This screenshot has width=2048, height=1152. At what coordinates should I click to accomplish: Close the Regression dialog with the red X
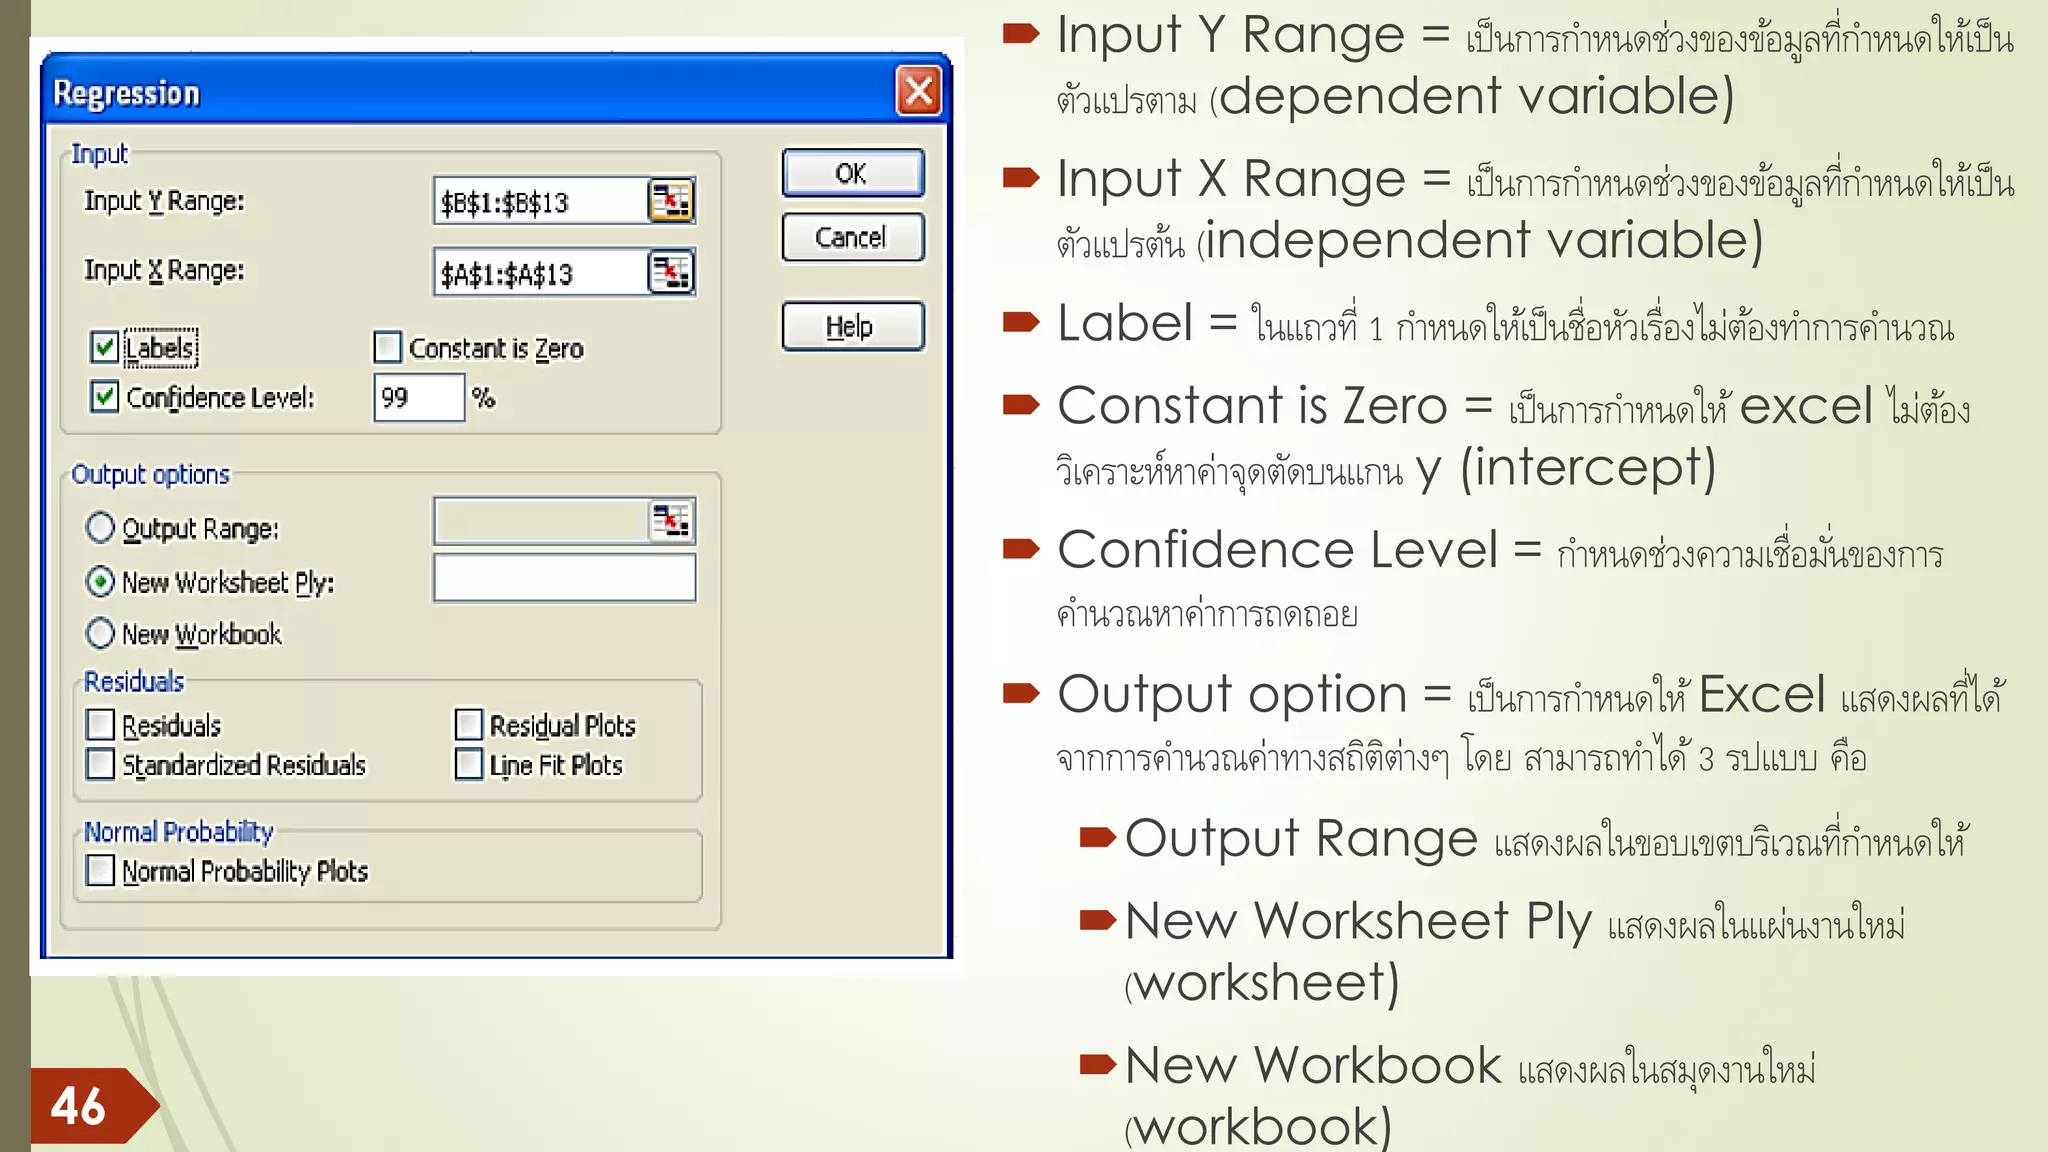pyautogui.click(x=918, y=92)
